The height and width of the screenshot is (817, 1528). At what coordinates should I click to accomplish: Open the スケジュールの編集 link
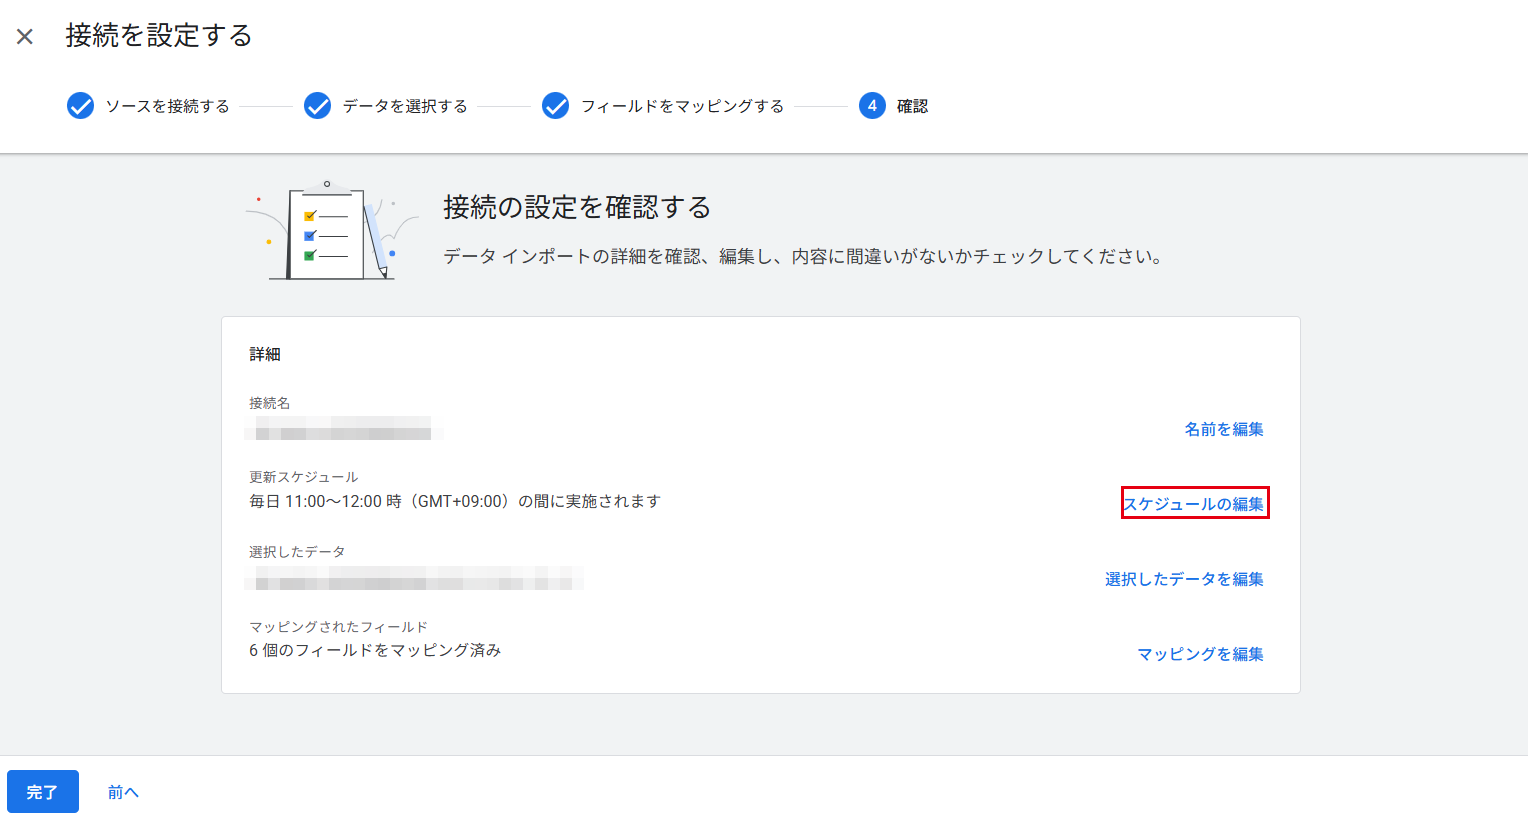click(1194, 504)
